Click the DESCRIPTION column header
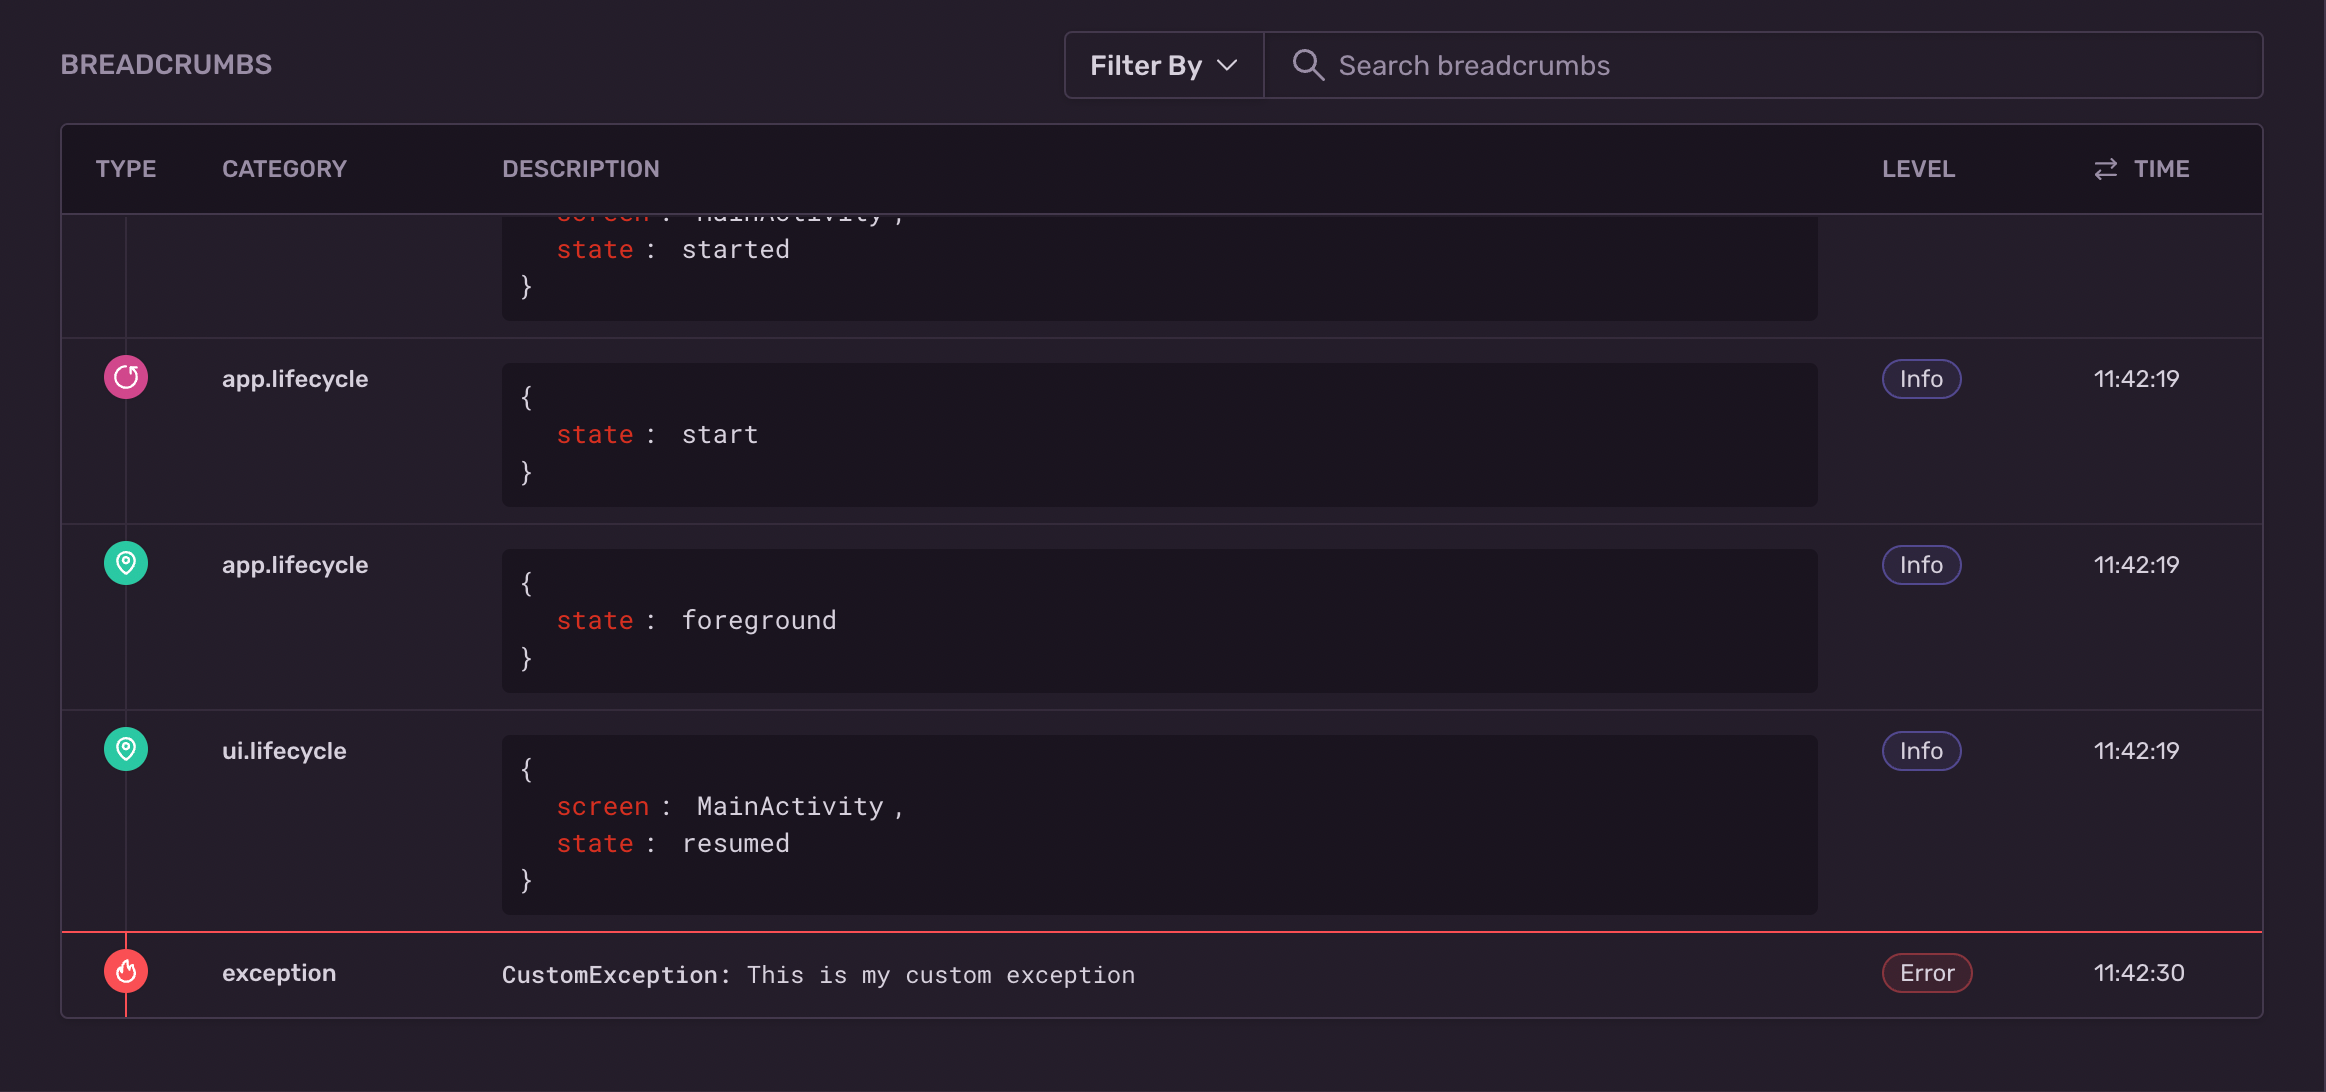2326x1092 pixels. 580,169
